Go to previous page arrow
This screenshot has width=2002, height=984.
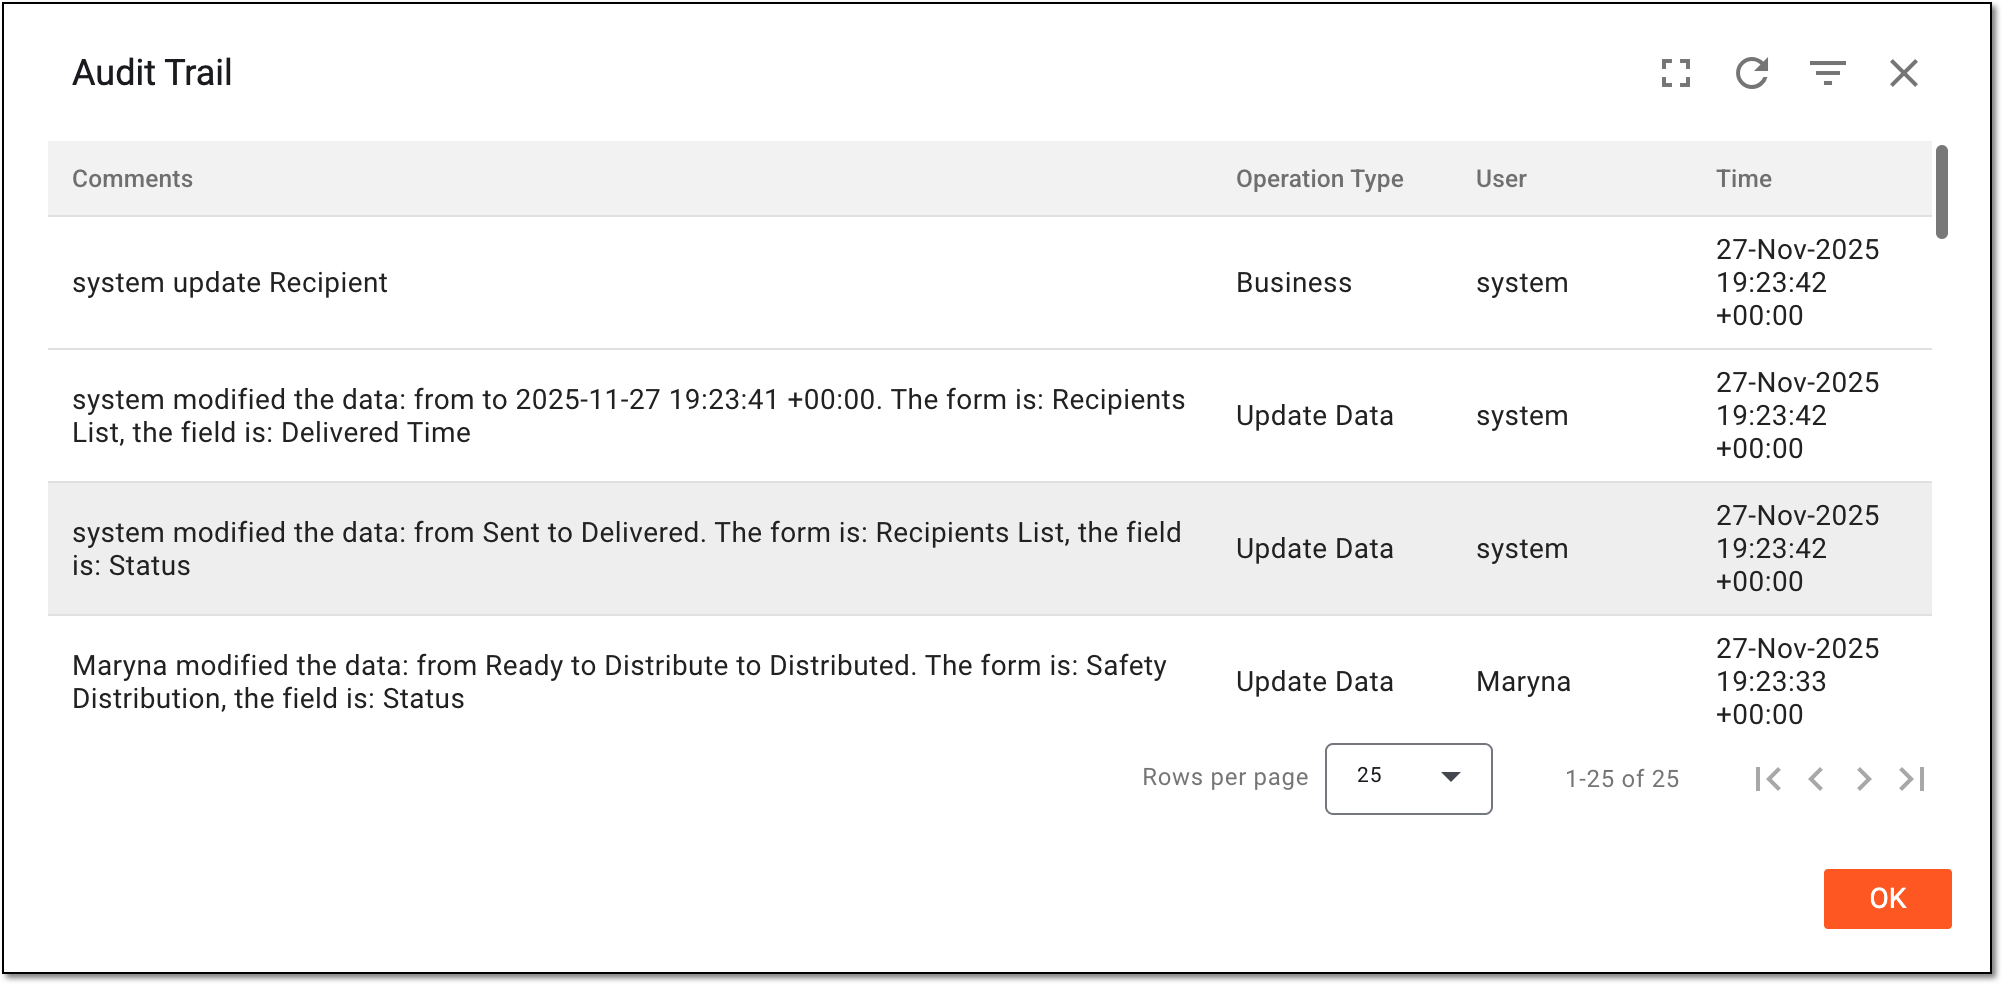pyautogui.click(x=1816, y=779)
